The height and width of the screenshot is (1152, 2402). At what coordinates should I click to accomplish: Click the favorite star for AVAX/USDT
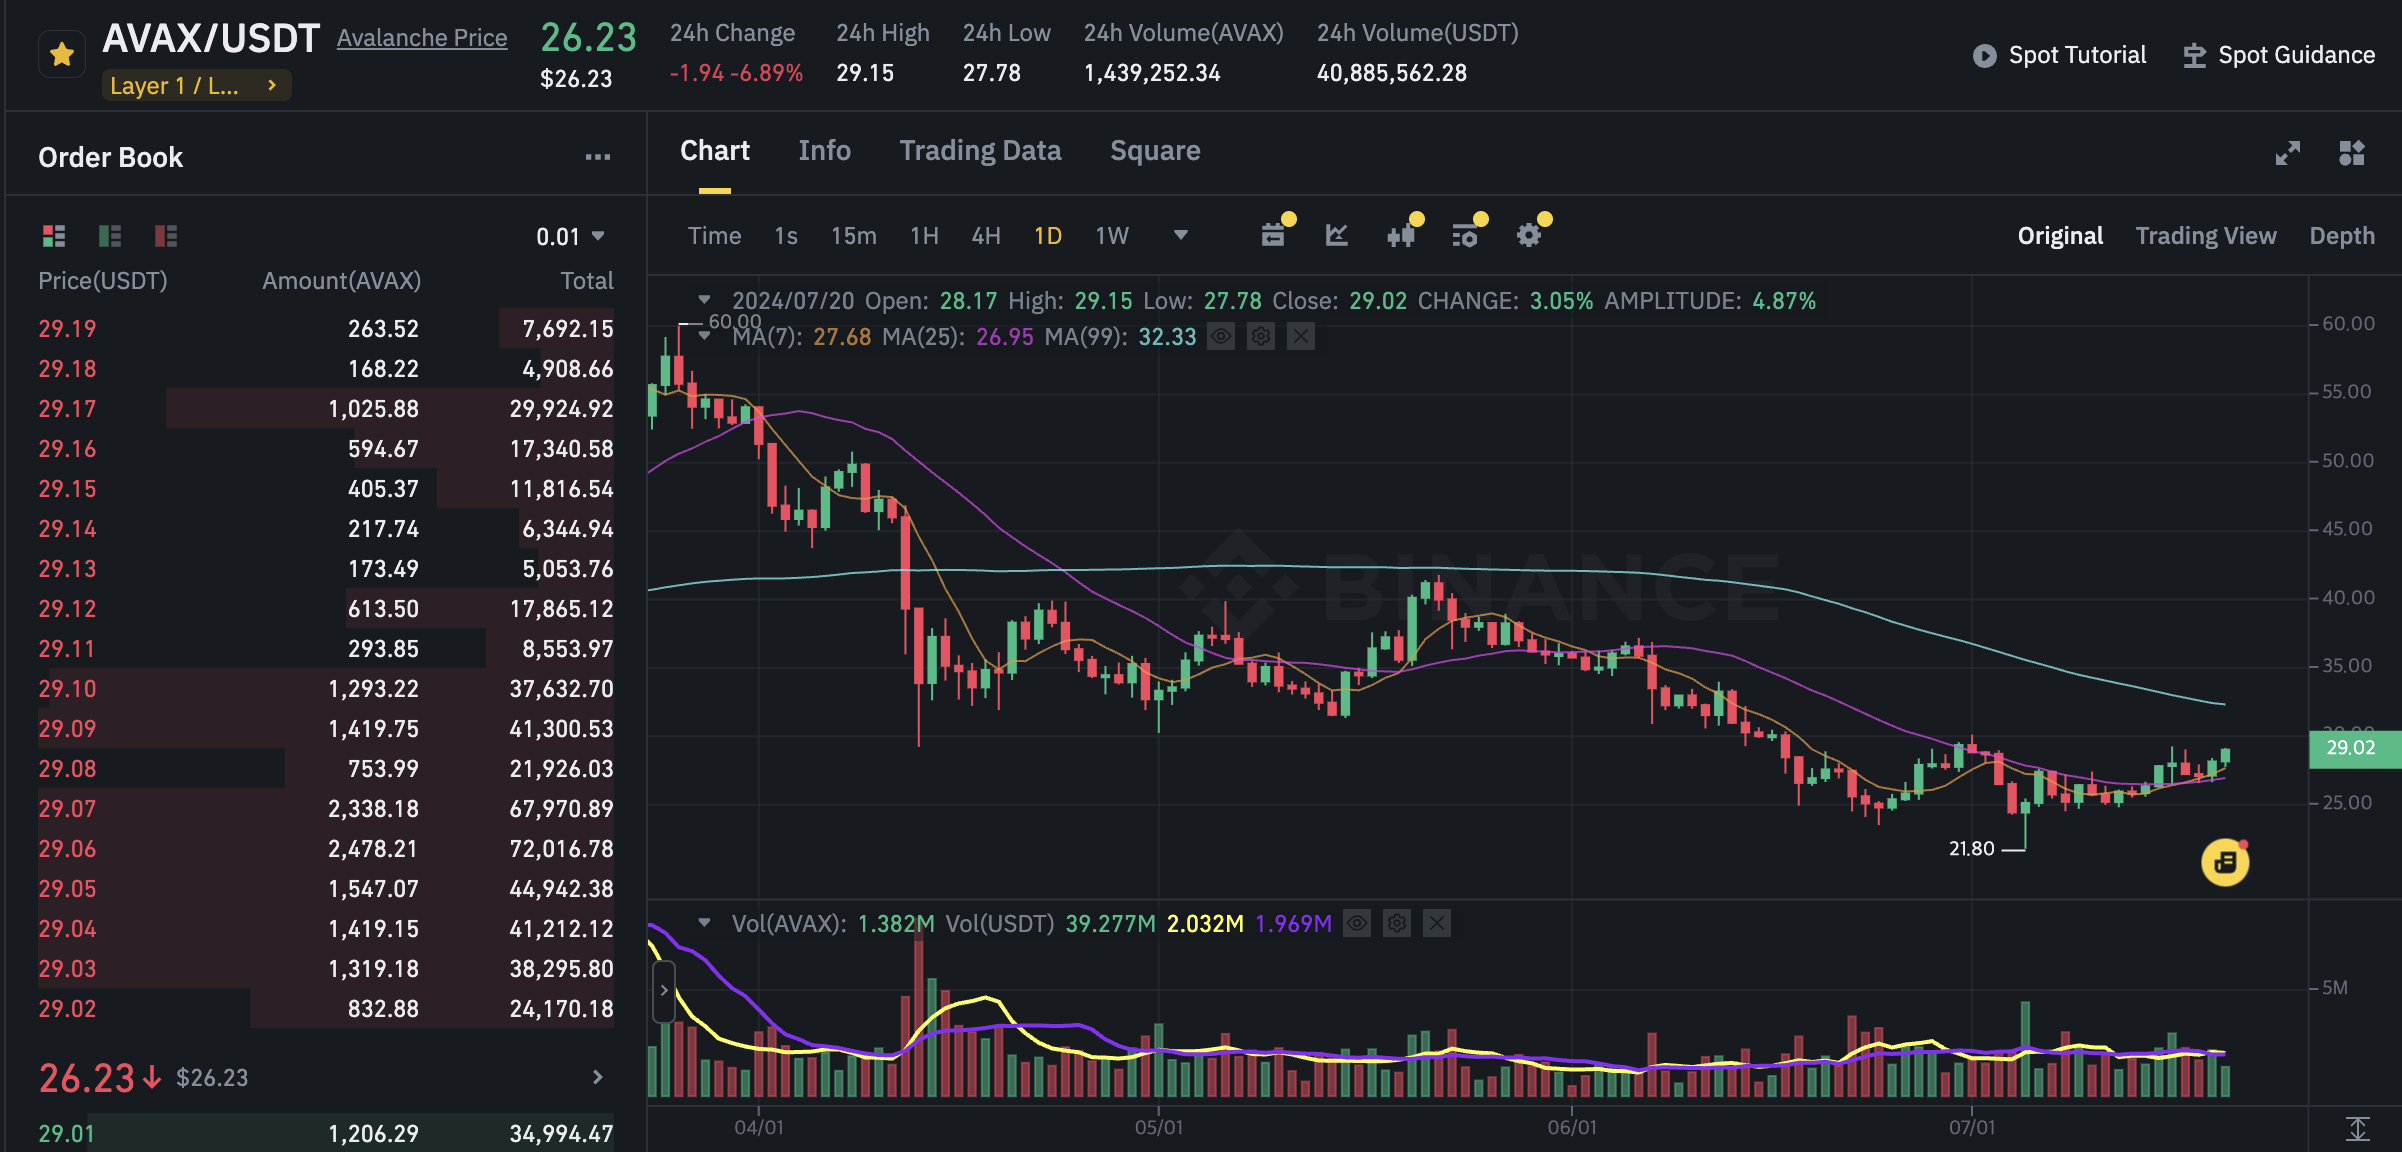pyautogui.click(x=62, y=54)
